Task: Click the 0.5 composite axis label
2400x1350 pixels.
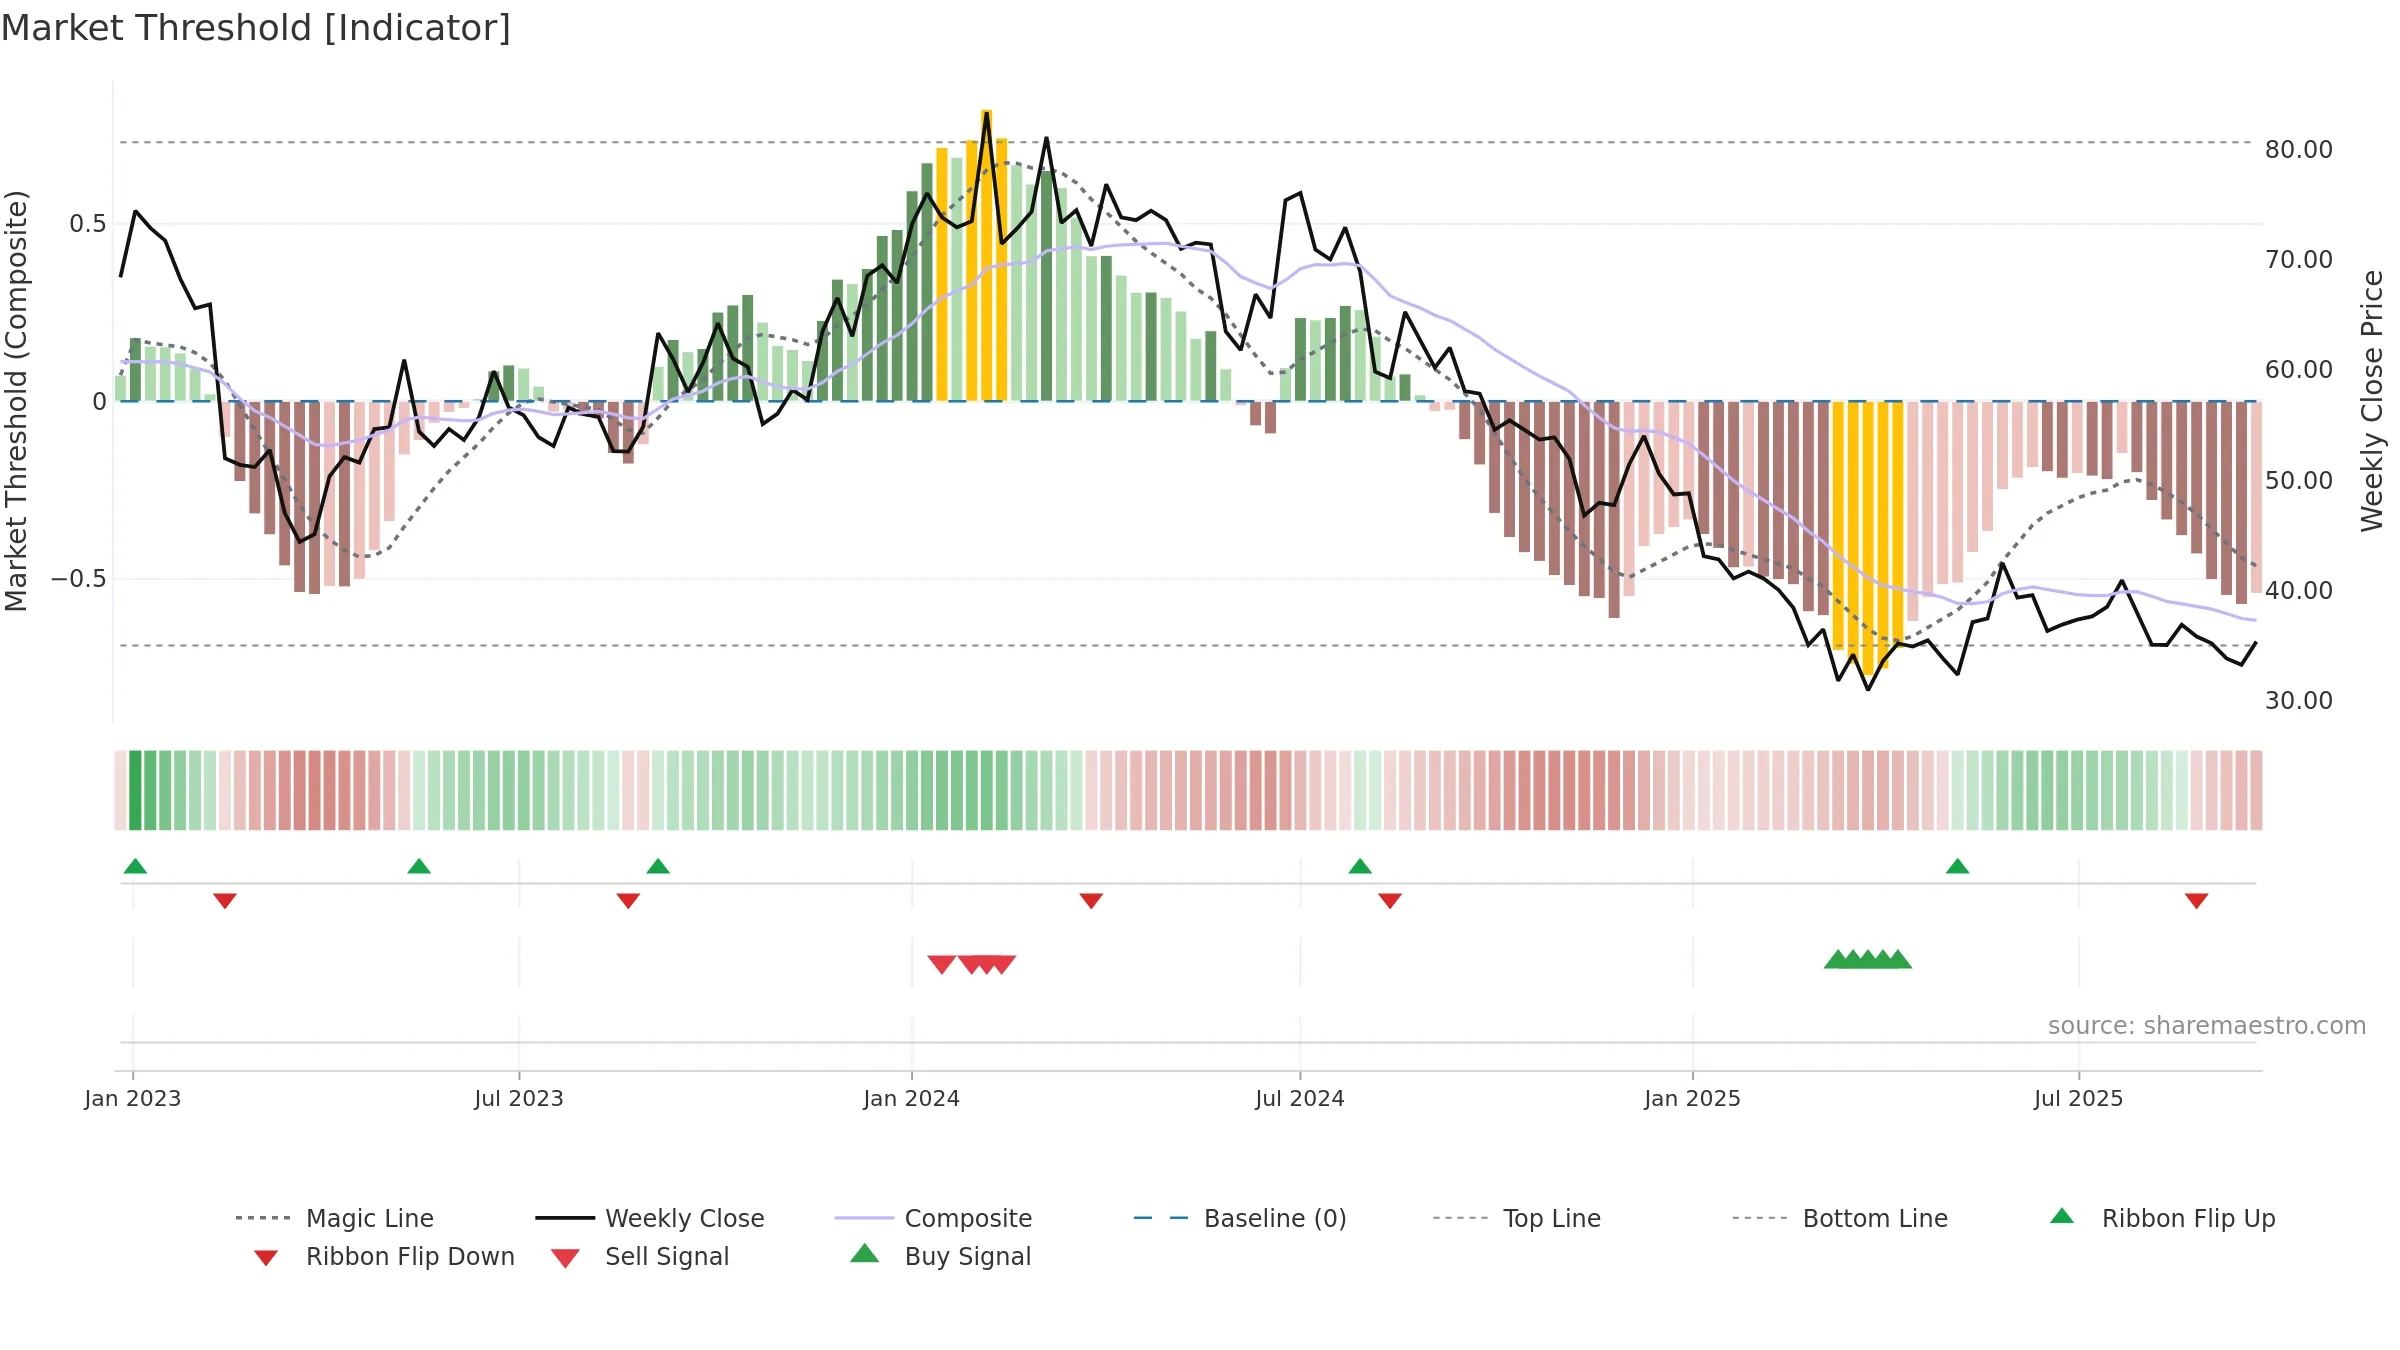Action: coord(88,223)
